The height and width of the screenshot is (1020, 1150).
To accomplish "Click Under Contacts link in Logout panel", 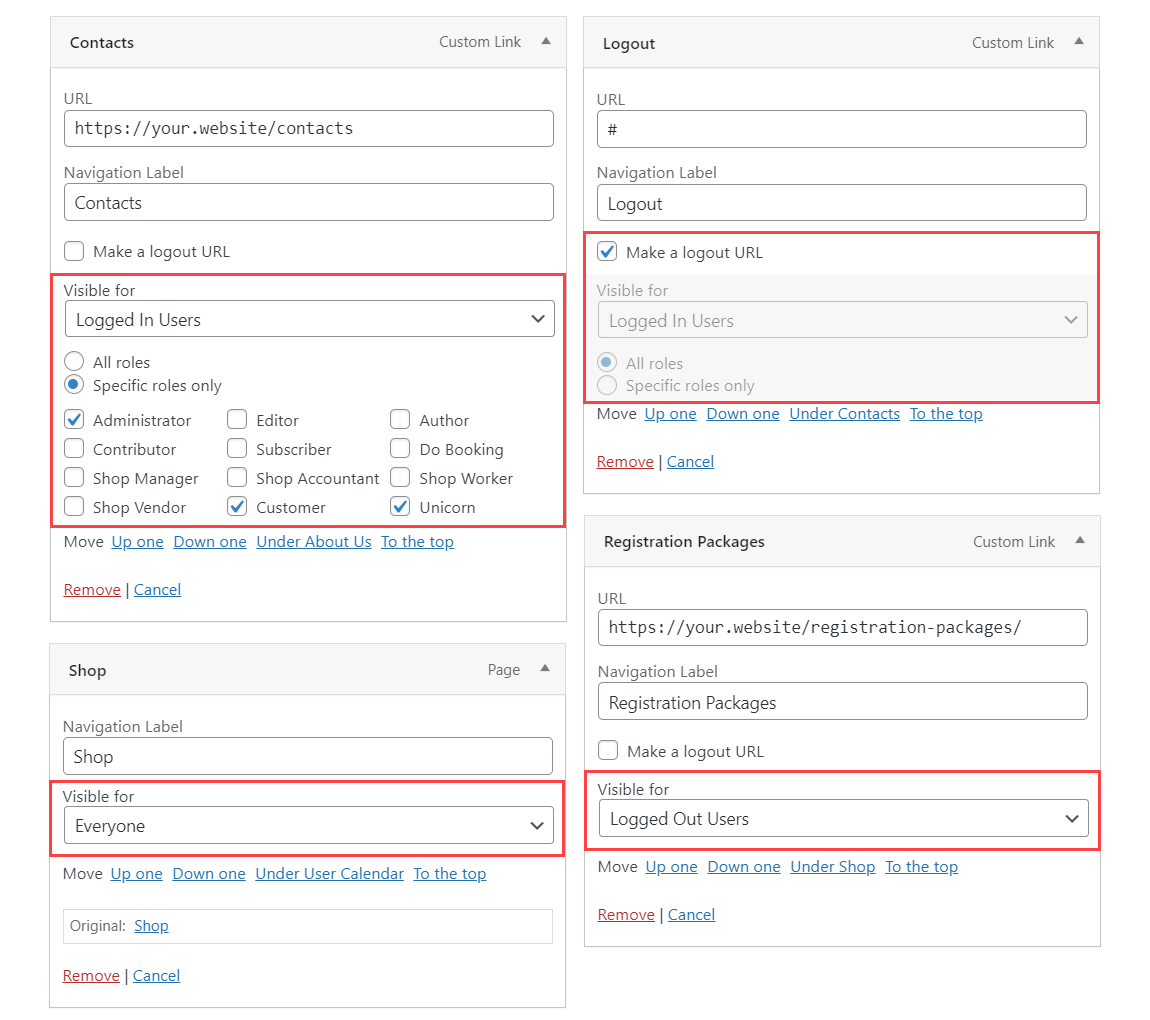I will tap(844, 414).
